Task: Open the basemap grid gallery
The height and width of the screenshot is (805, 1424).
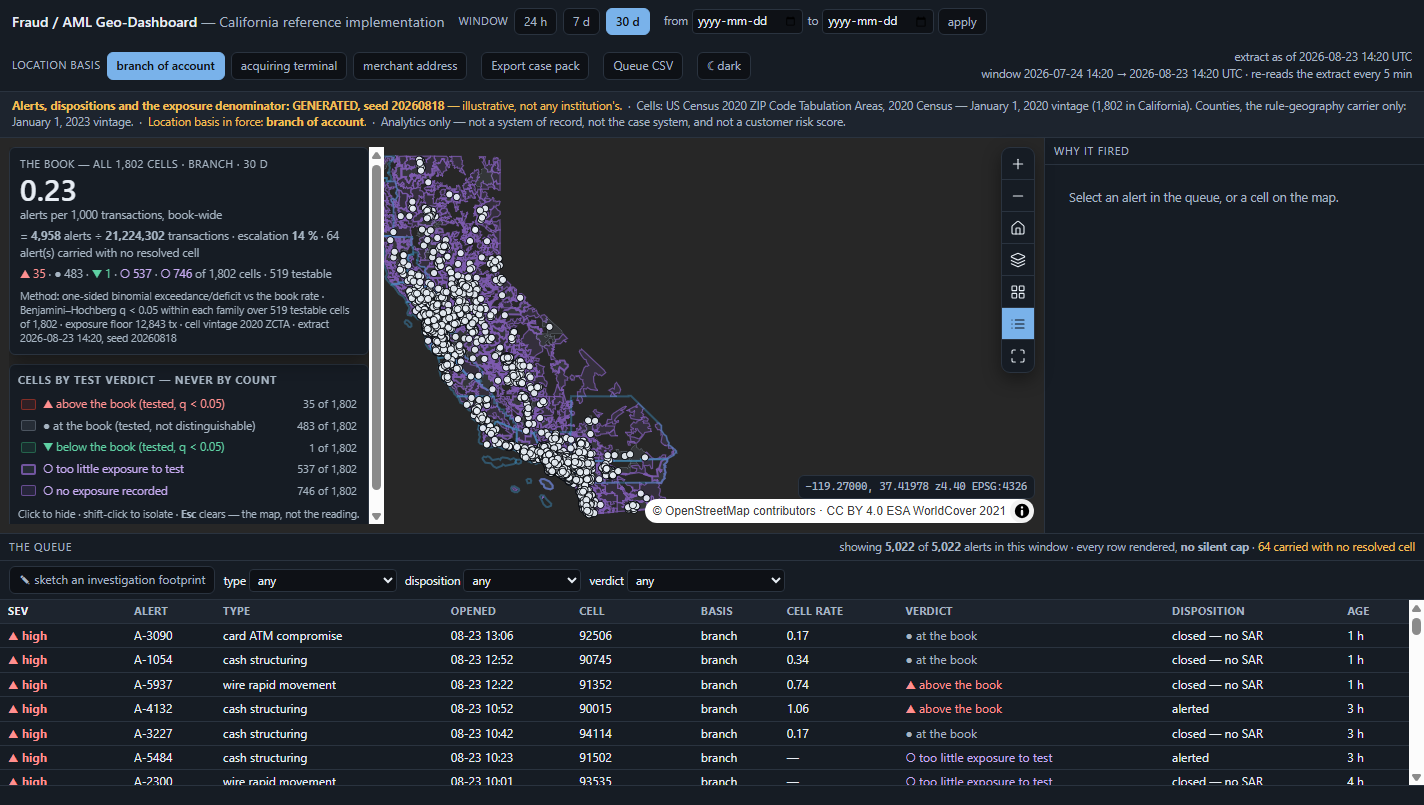Action: tap(1018, 292)
